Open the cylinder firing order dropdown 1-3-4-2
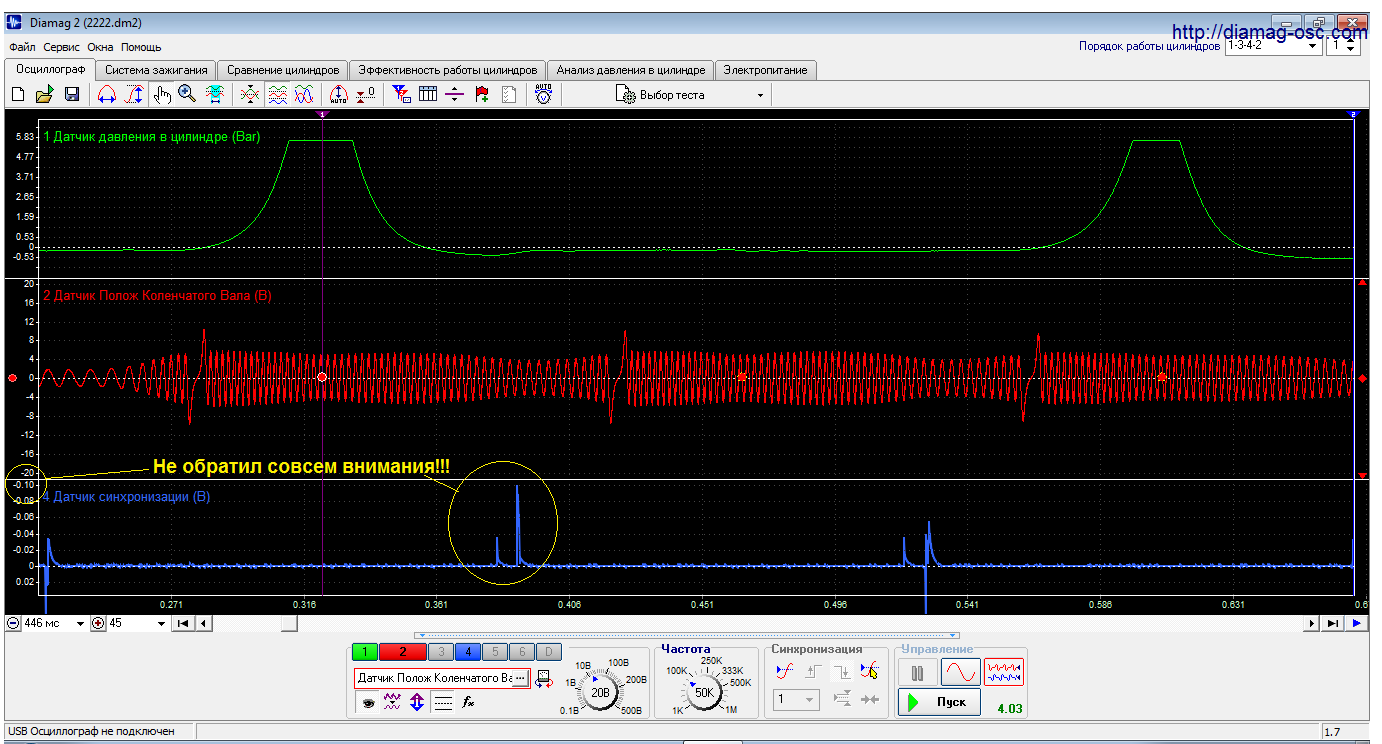The height and width of the screenshot is (744, 1382). tap(1273, 46)
